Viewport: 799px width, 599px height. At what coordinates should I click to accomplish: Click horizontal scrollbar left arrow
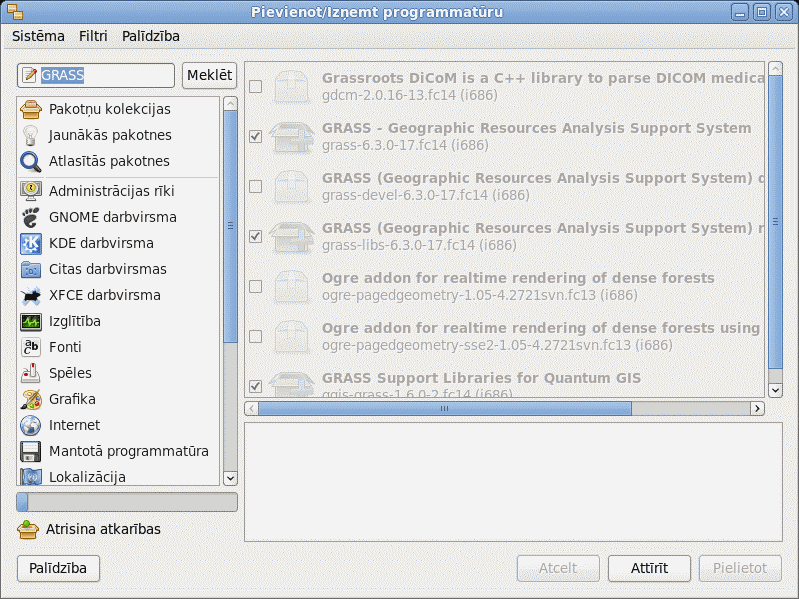point(251,409)
